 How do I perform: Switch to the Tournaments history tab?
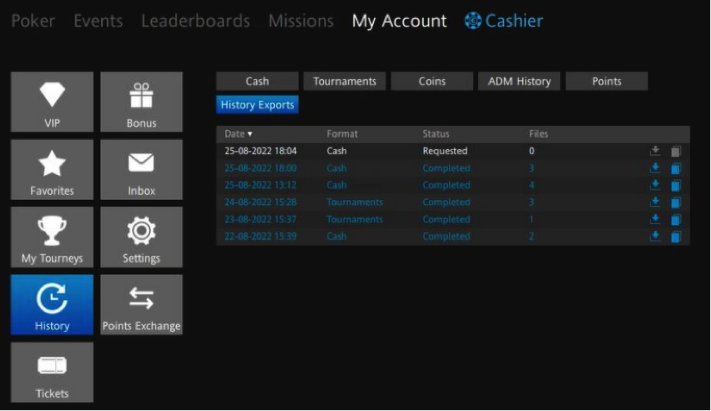point(345,81)
